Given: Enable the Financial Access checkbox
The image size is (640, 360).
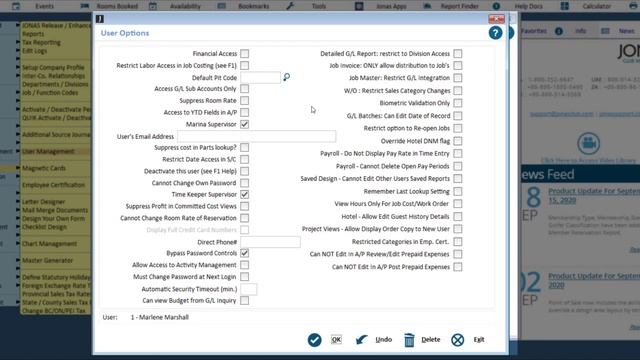Looking at the screenshot, I should tap(244, 53).
